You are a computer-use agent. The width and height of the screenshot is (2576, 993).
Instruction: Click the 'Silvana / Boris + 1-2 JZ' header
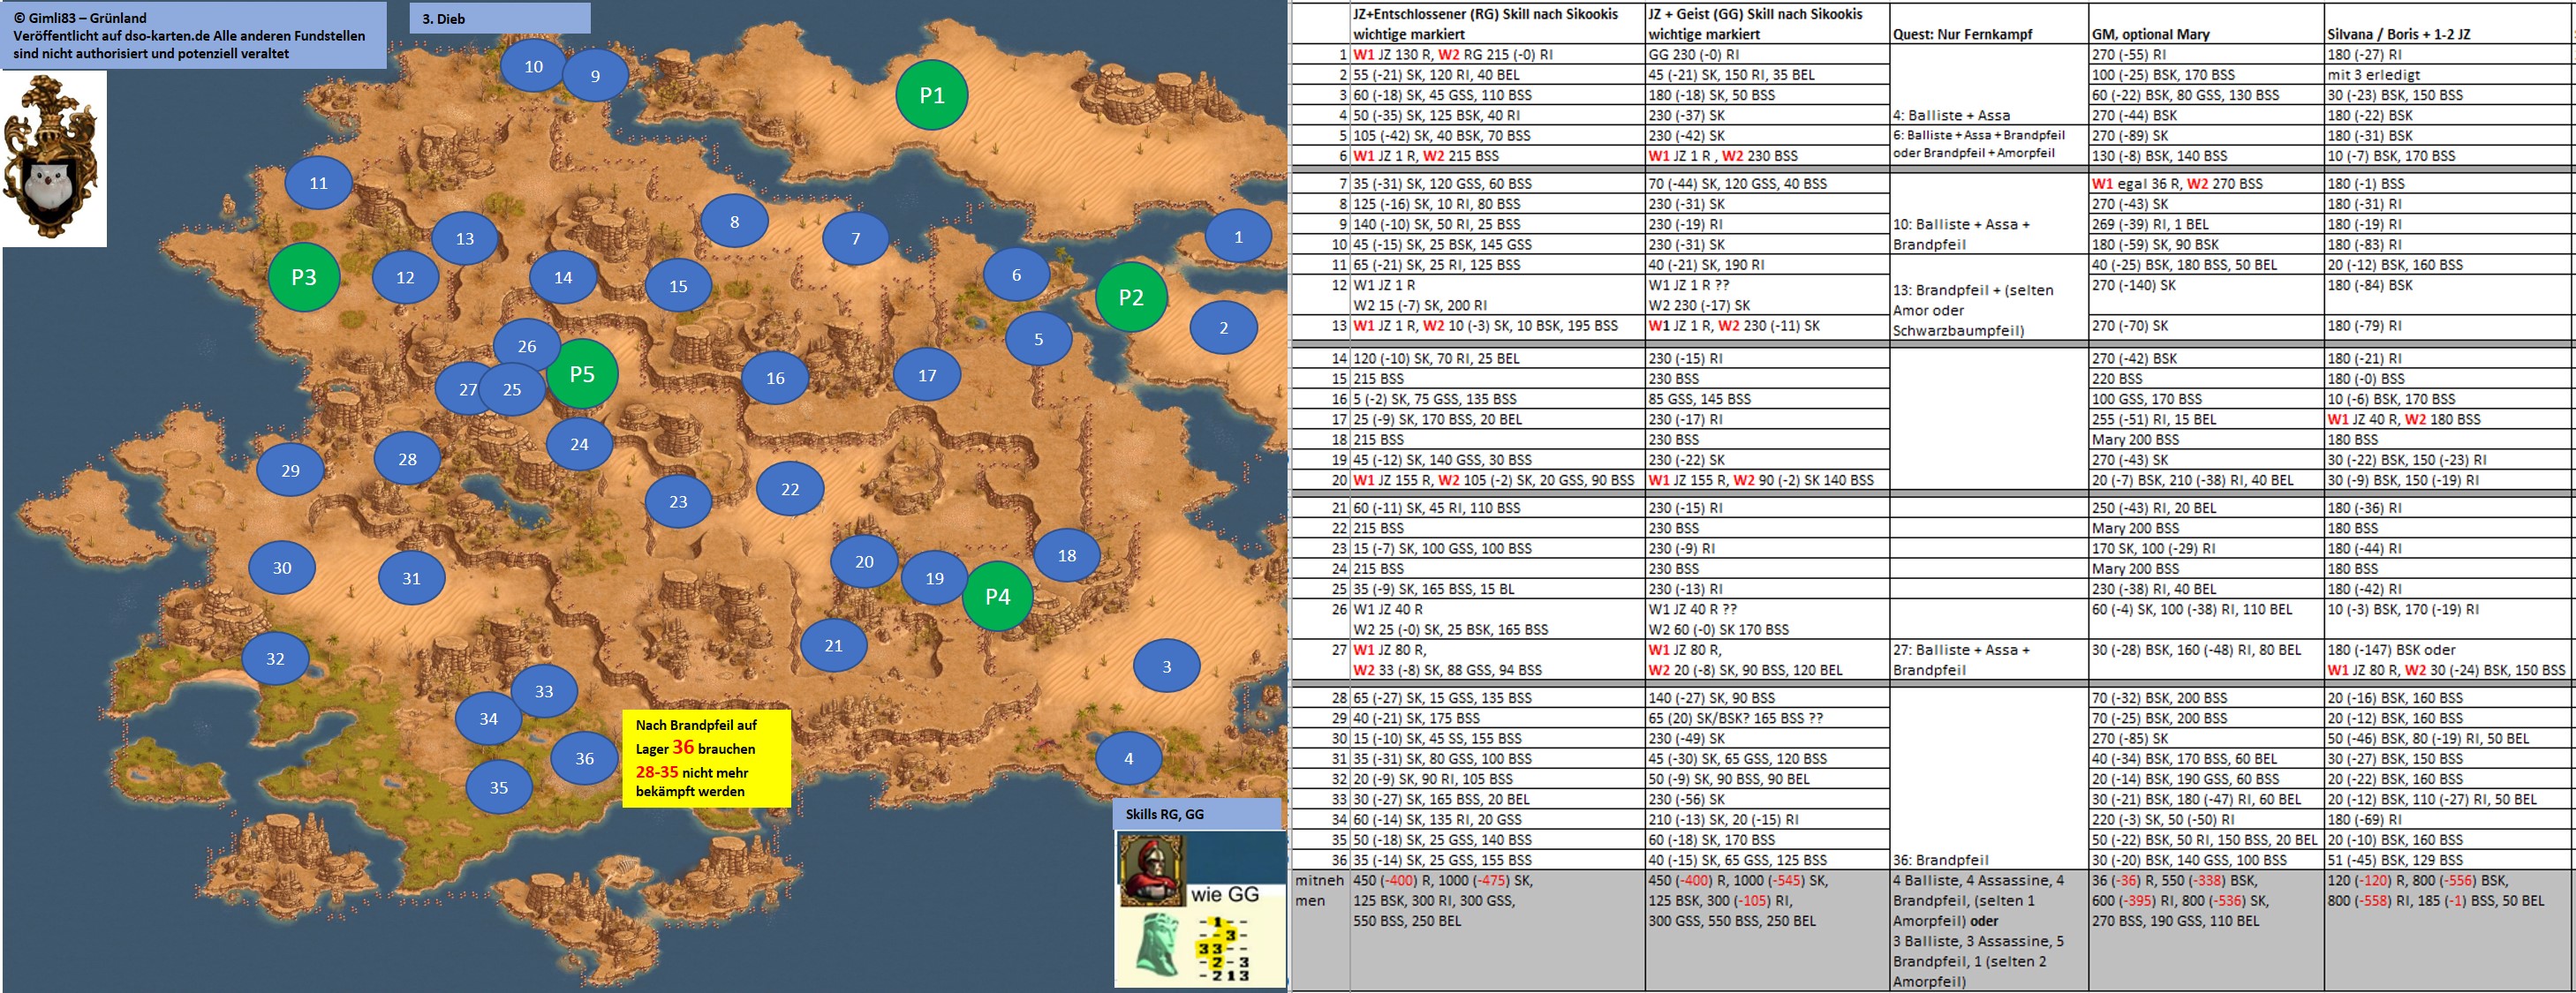tap(2398, 34)
